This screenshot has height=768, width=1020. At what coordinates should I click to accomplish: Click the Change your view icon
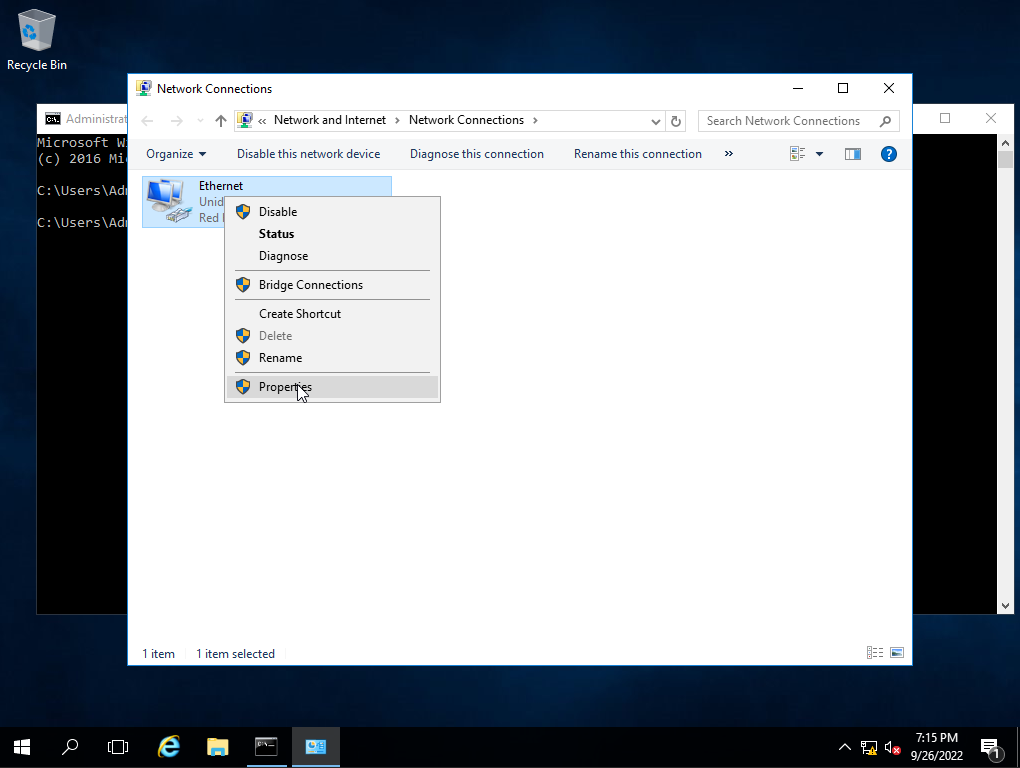click(x=798, y=154)
